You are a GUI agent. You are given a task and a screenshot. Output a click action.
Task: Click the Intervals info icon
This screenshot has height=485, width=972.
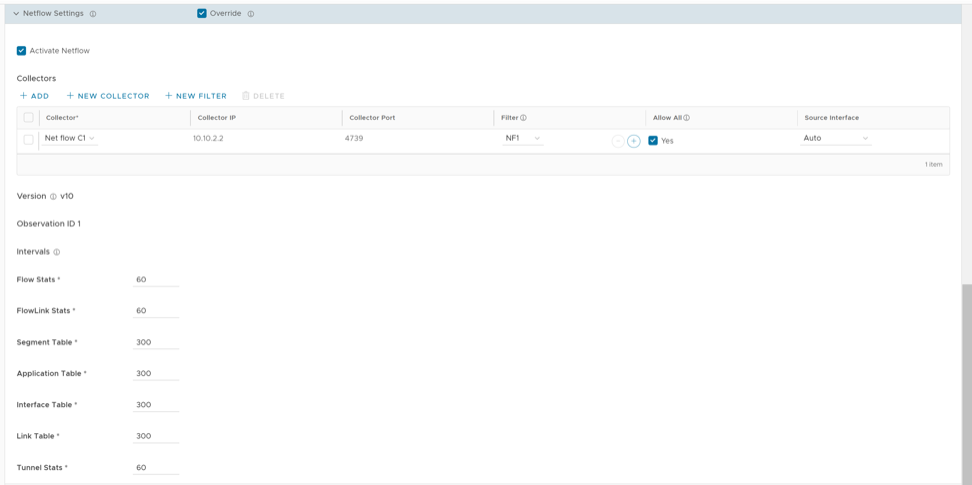[56, 252]
